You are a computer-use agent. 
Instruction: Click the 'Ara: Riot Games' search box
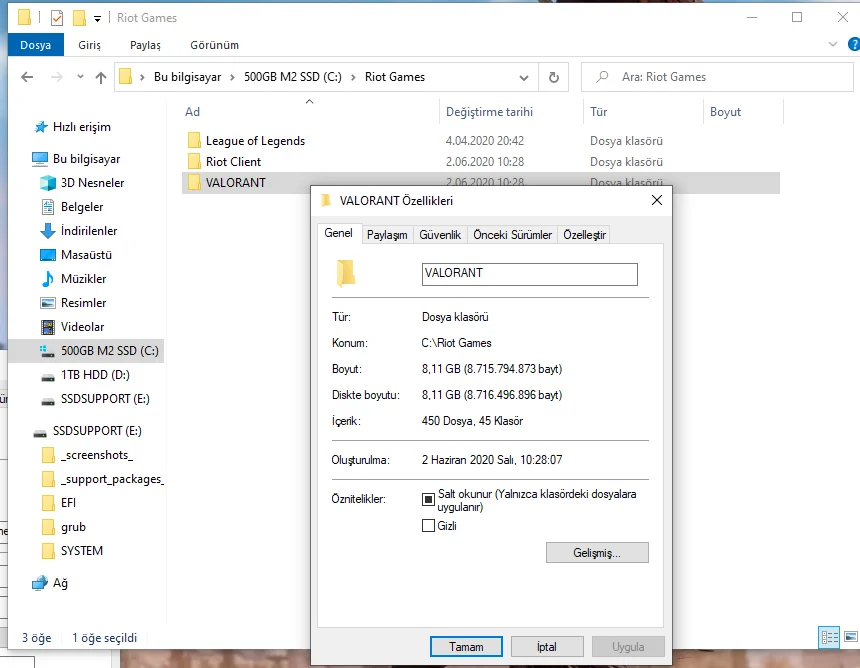pyautogui.click(x=718, y=77)
